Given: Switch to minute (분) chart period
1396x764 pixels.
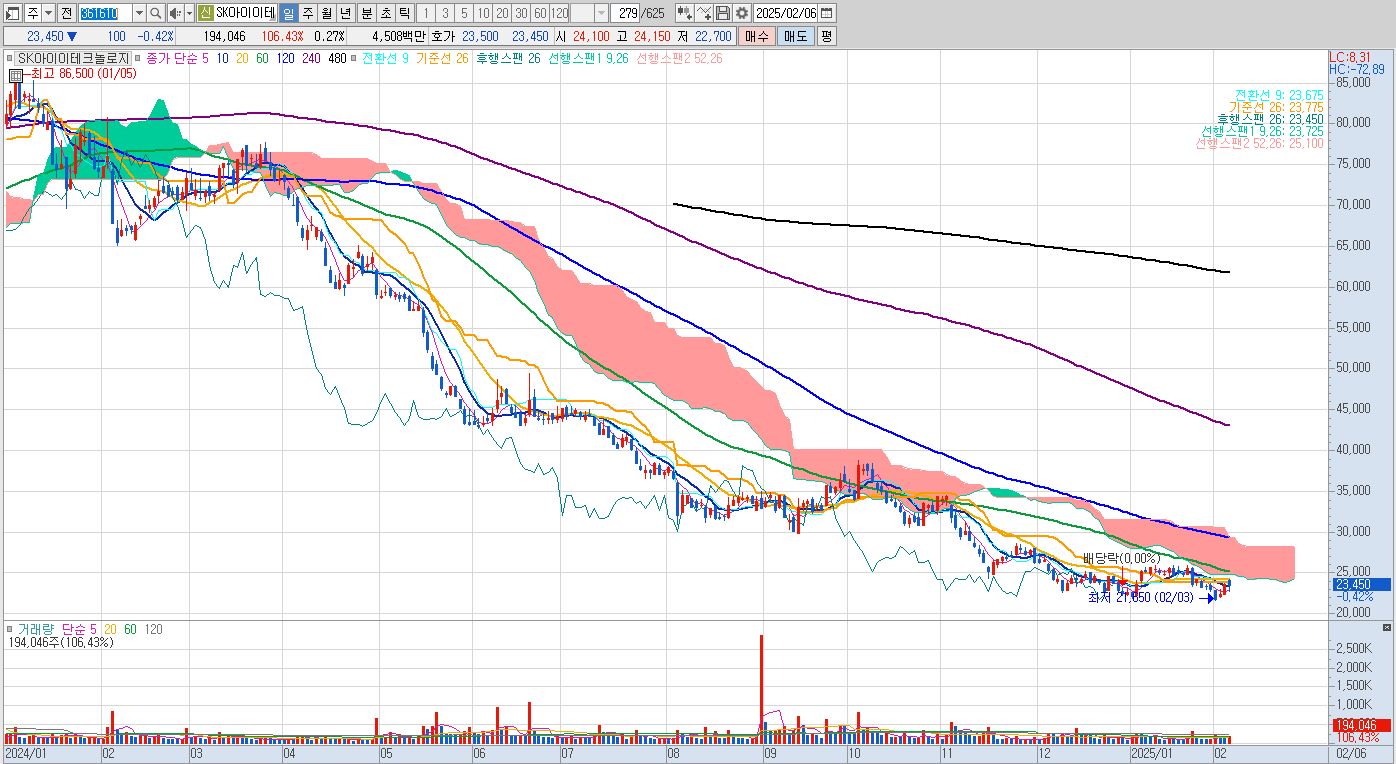Looking at the screenshot, I should [x=366, y=13].
